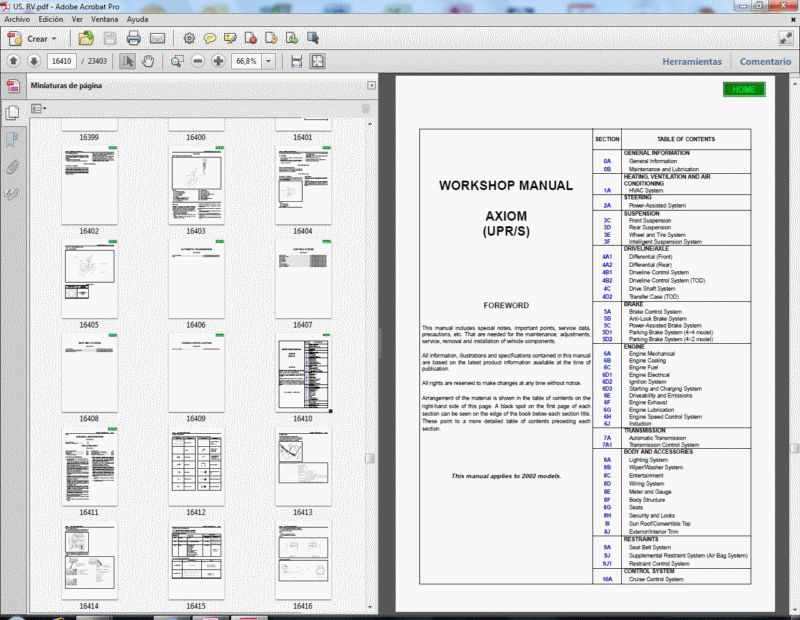Open section 1A HVAC System link
This screenshot has height=620, width=800.
607,190
